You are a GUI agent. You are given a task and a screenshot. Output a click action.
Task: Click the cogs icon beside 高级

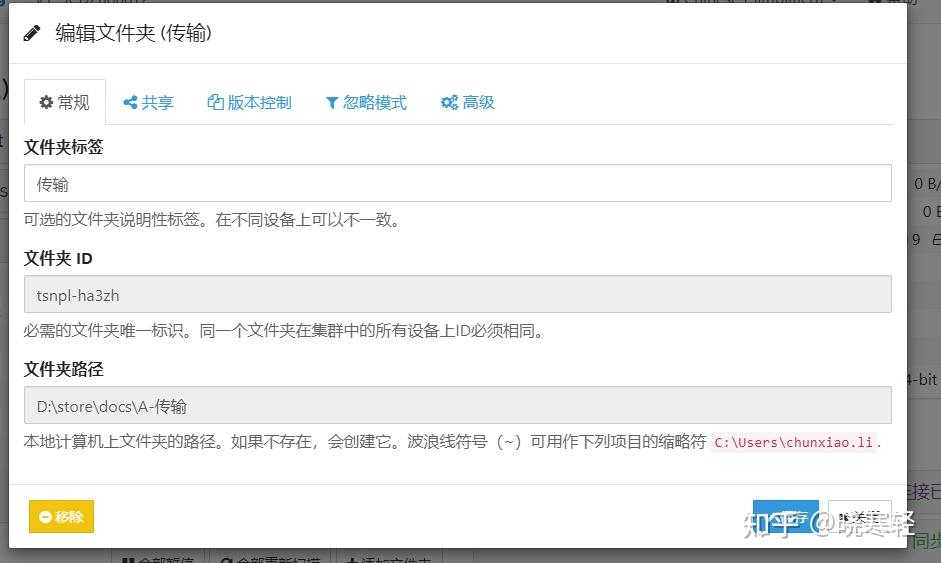tap(449, 103)
